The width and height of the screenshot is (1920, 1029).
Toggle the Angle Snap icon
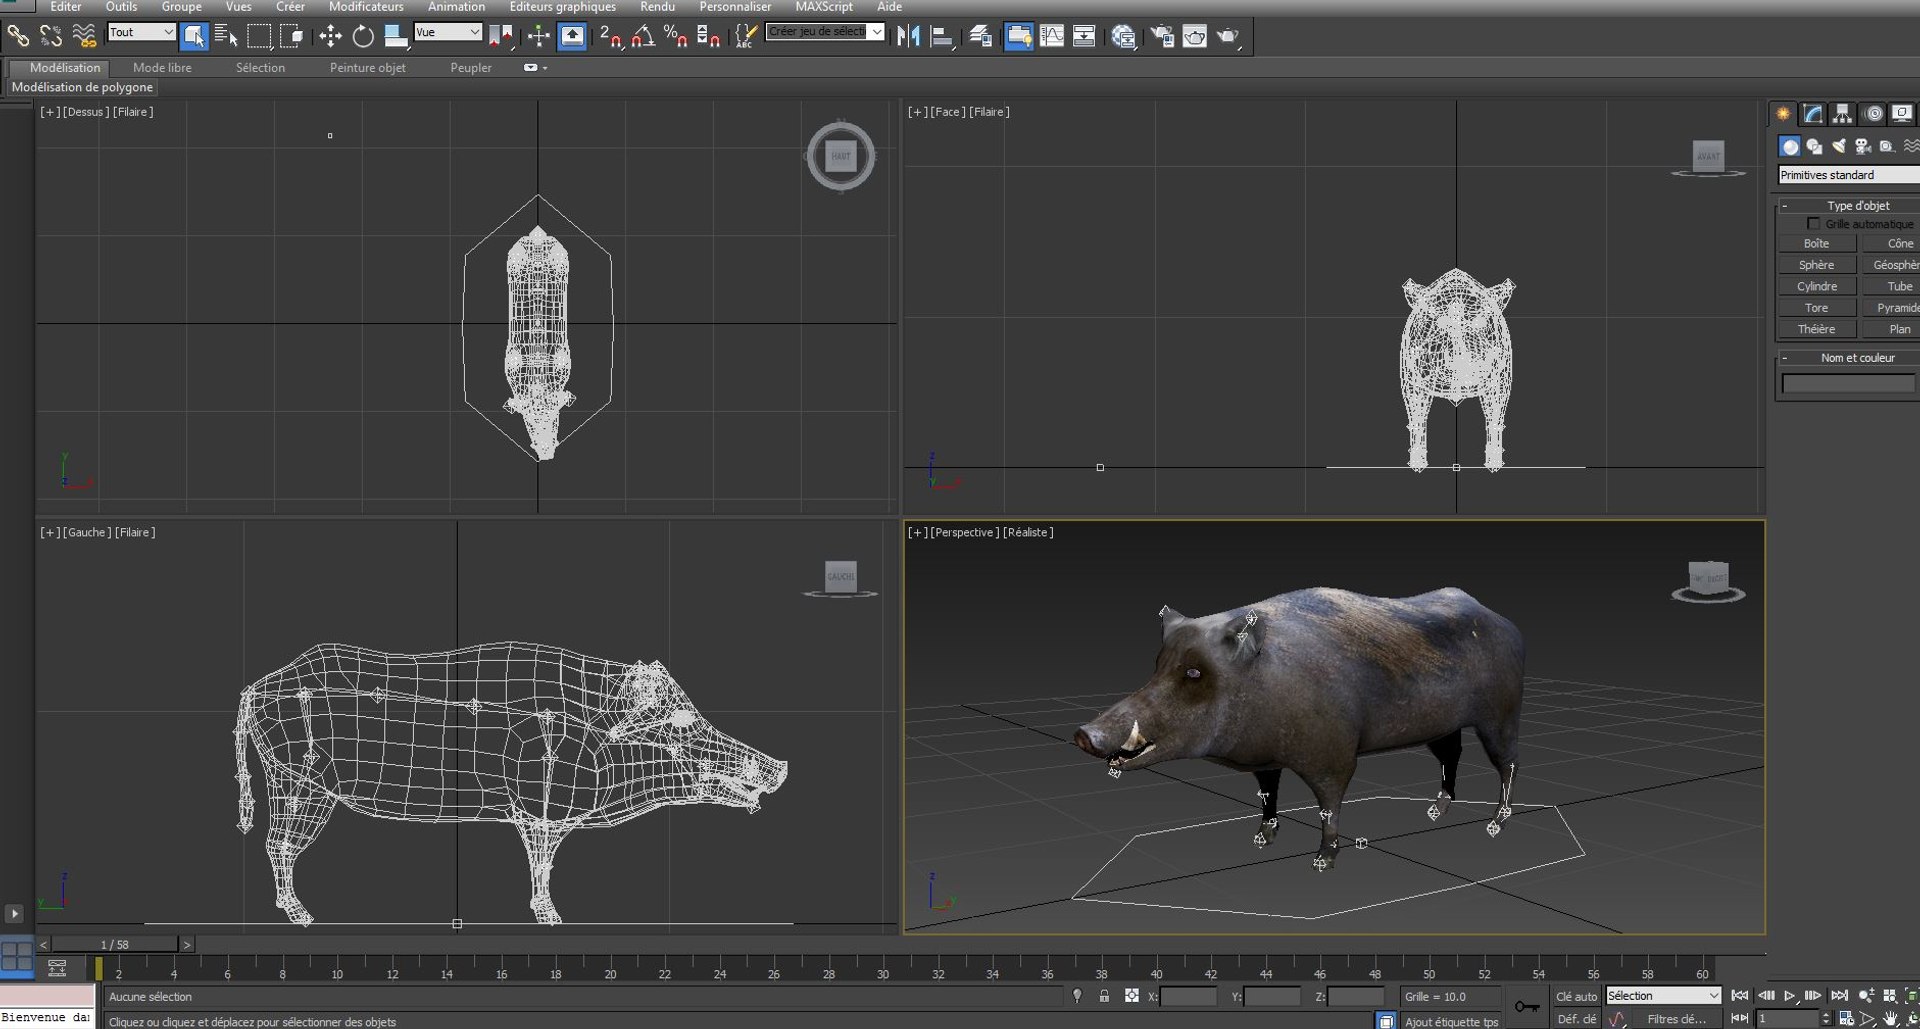pyautogui.click(x=643, y=36)
